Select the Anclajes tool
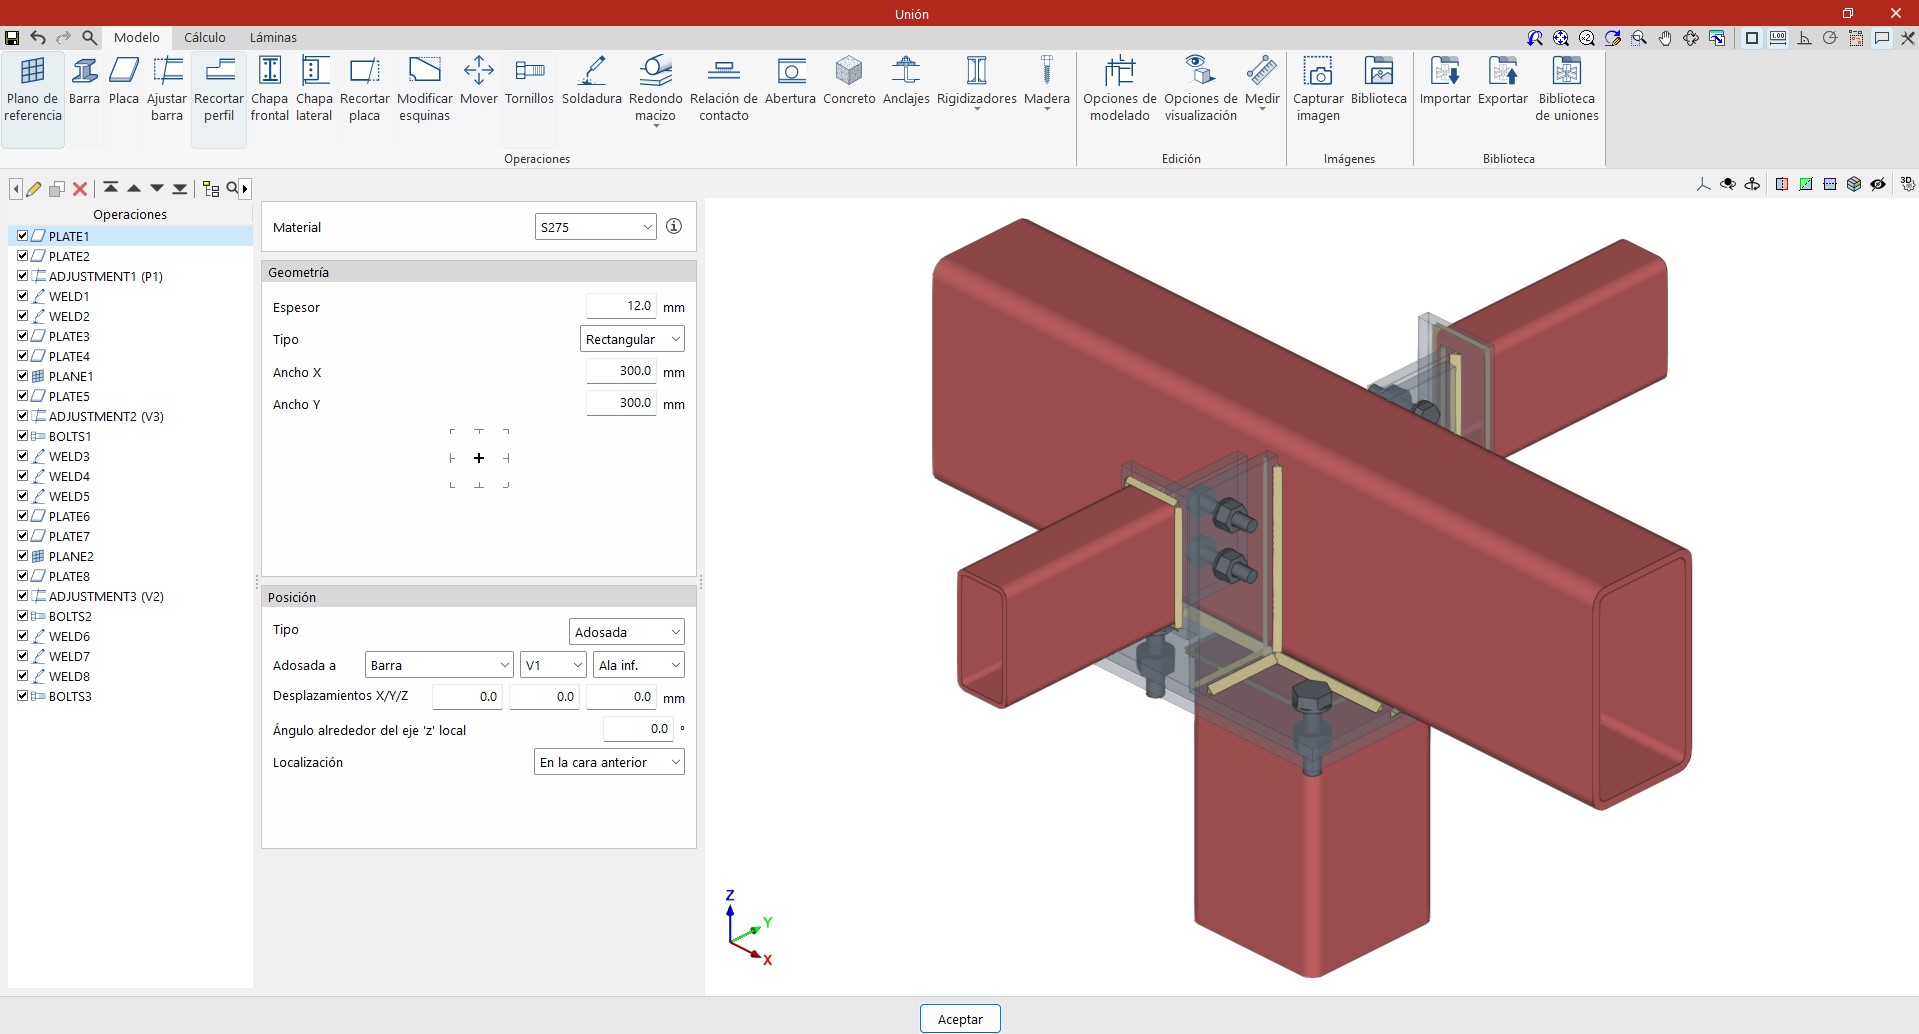The height and width of the screenshot is (1034, 1919). tap(906, 82)
